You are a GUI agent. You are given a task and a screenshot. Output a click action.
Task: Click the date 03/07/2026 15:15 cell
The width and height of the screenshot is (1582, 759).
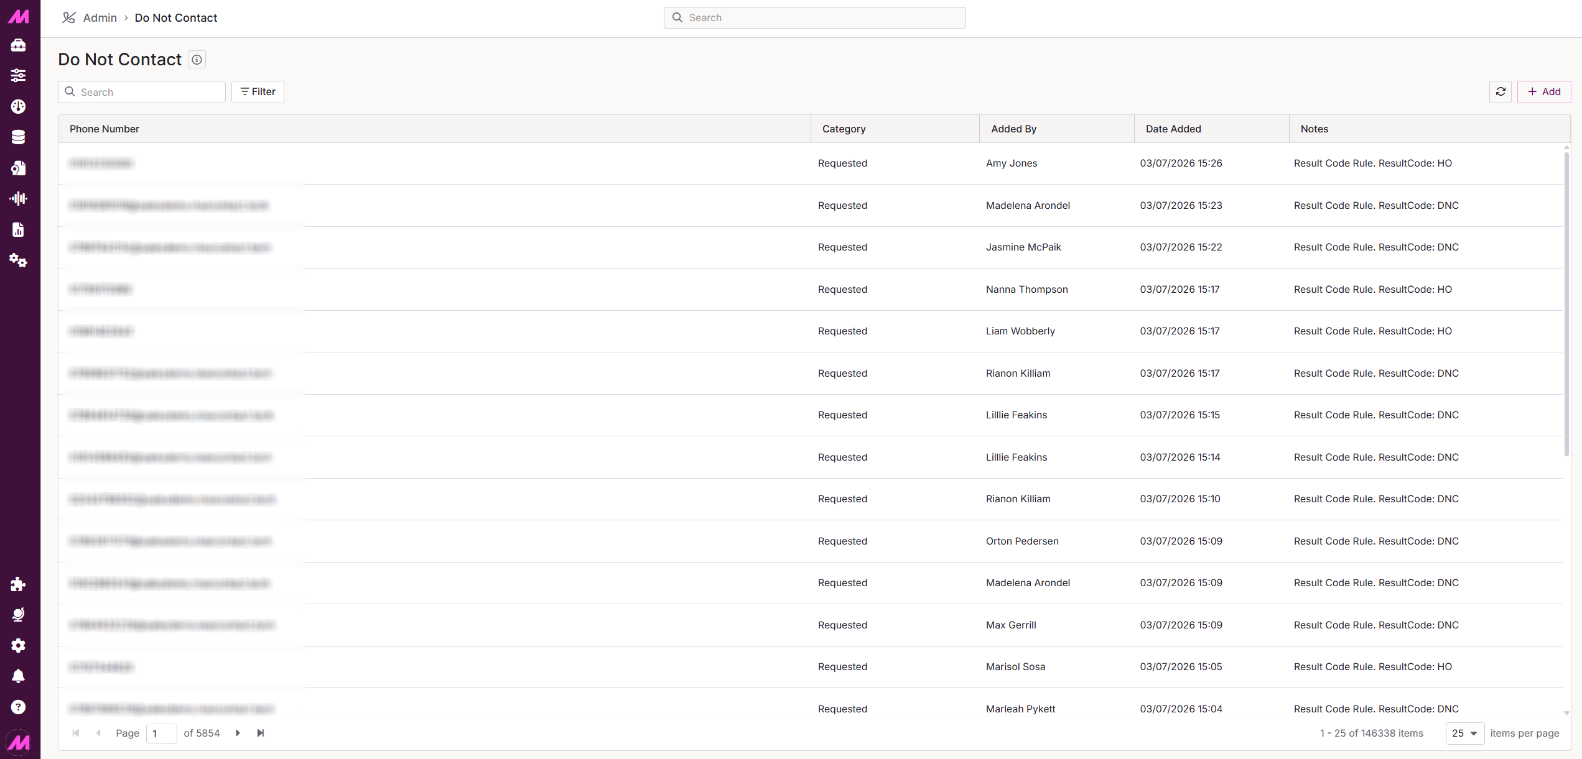[1180, 415]
